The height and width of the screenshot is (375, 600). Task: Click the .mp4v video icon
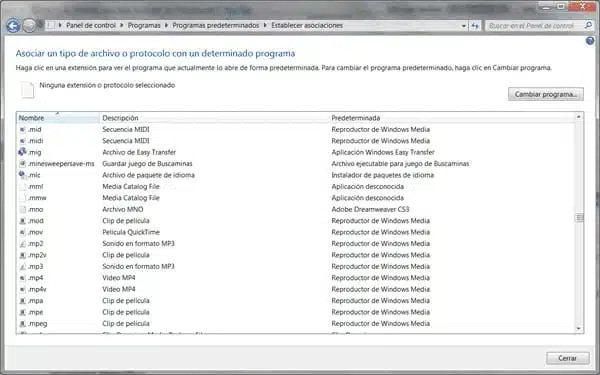23,289
